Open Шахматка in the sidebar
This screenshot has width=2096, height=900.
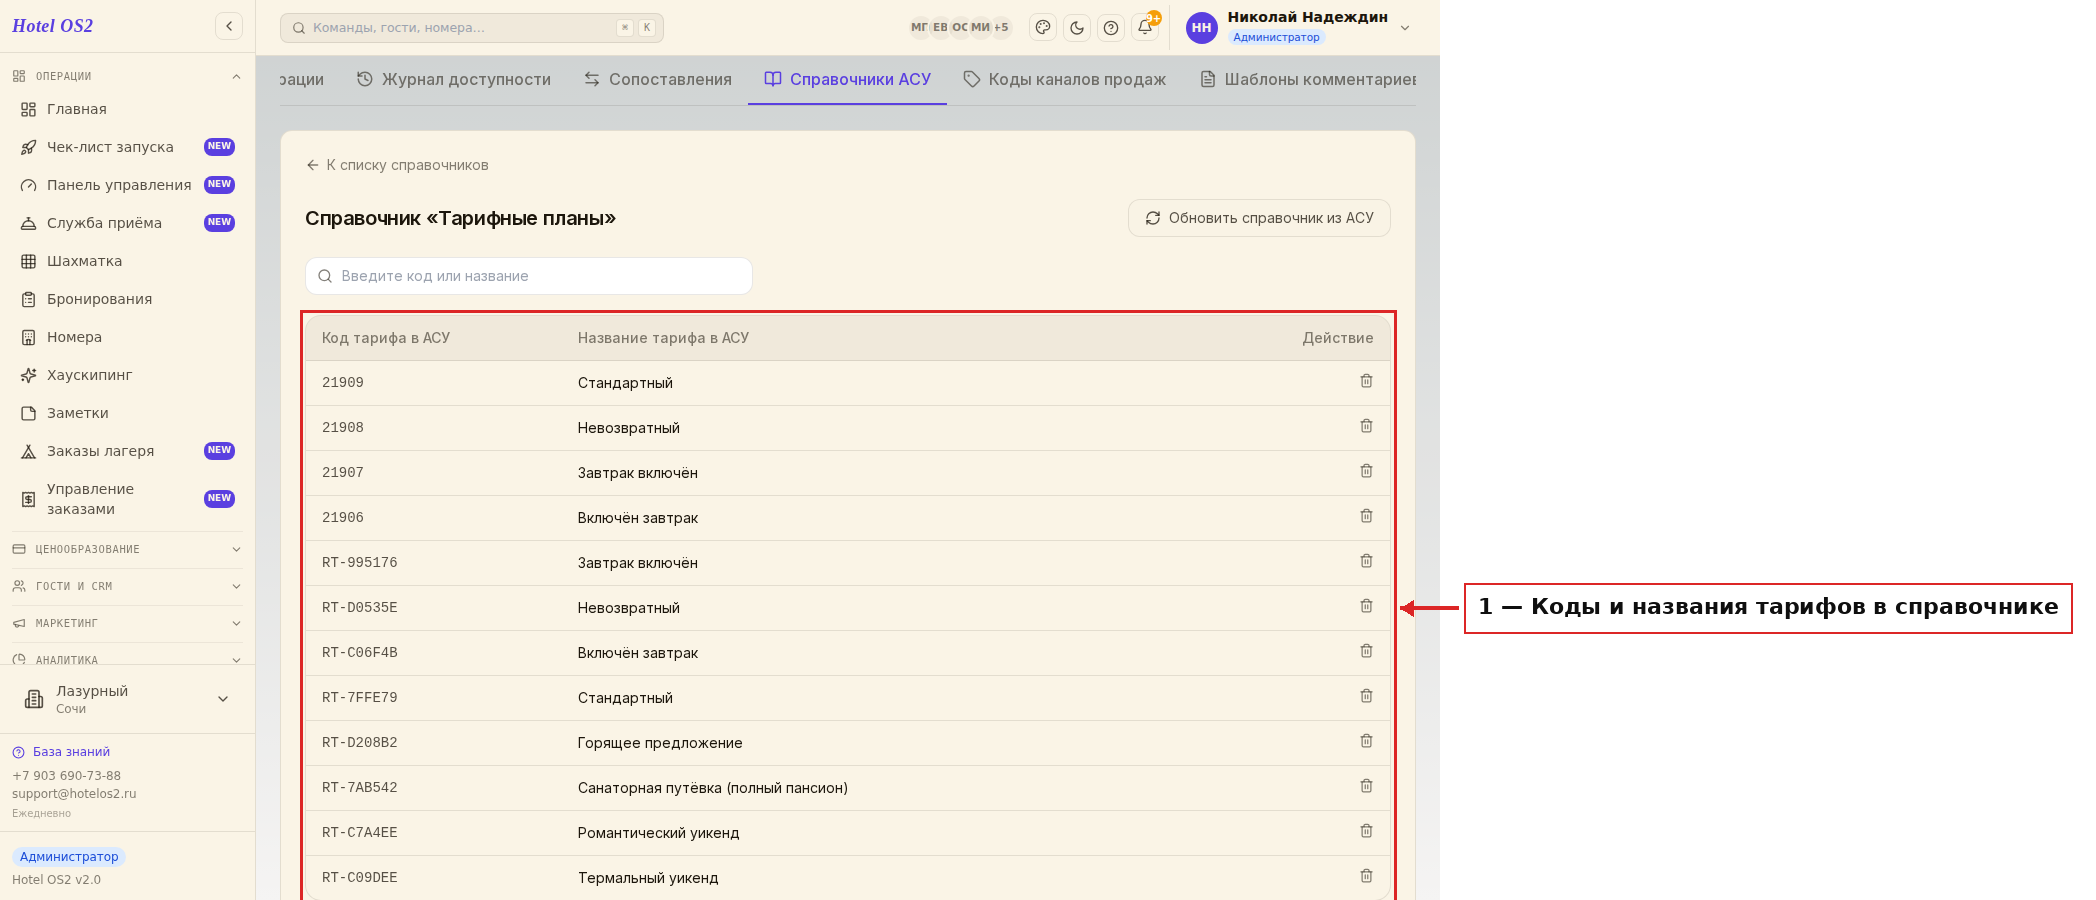[127, 261]
